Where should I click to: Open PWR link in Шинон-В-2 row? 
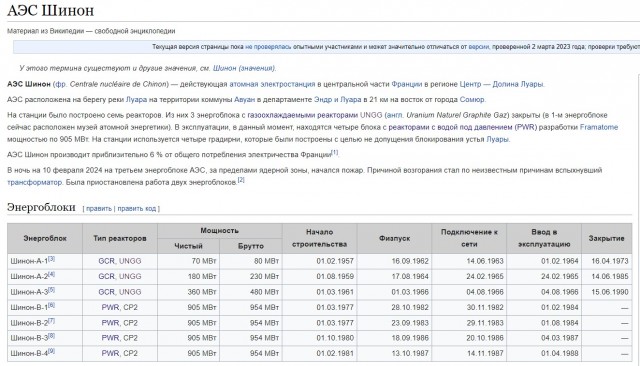coord(110,323)
